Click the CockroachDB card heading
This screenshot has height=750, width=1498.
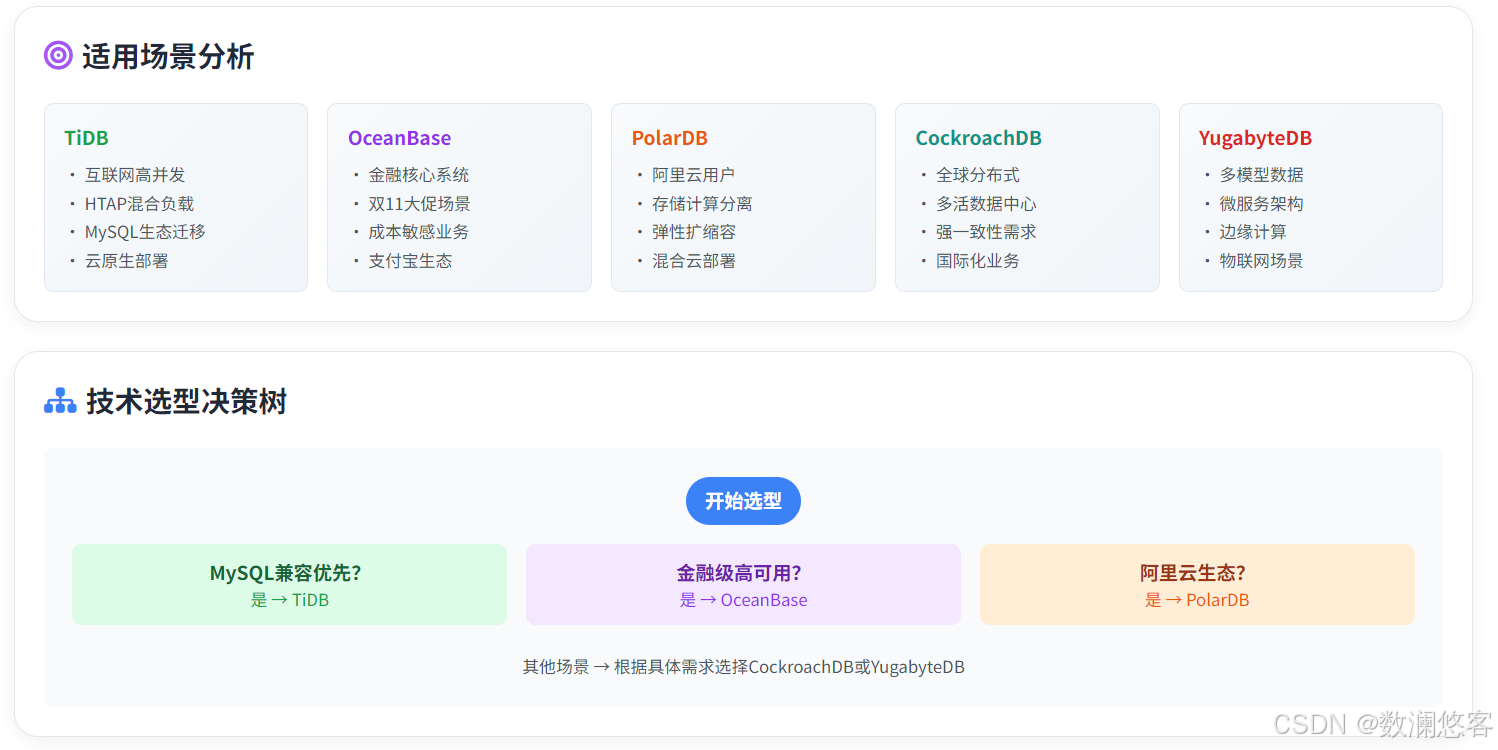[978, 138]
